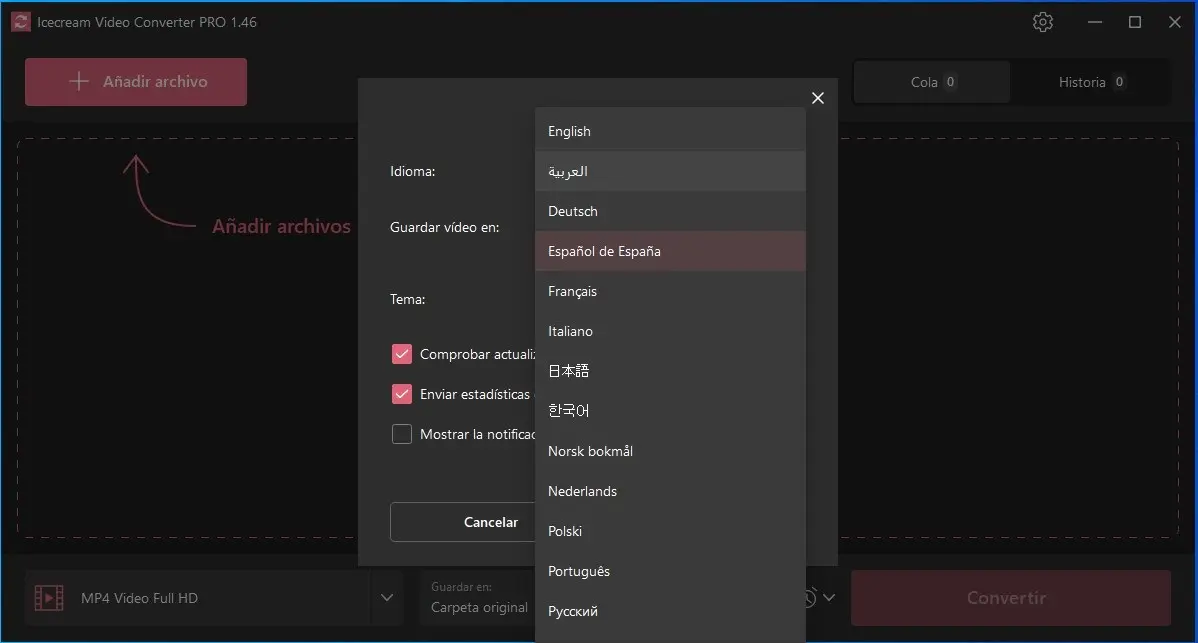Screen dimensions: 1198x643
Task: Open the chevron next to the clock icon
Action: coord(829,598)
